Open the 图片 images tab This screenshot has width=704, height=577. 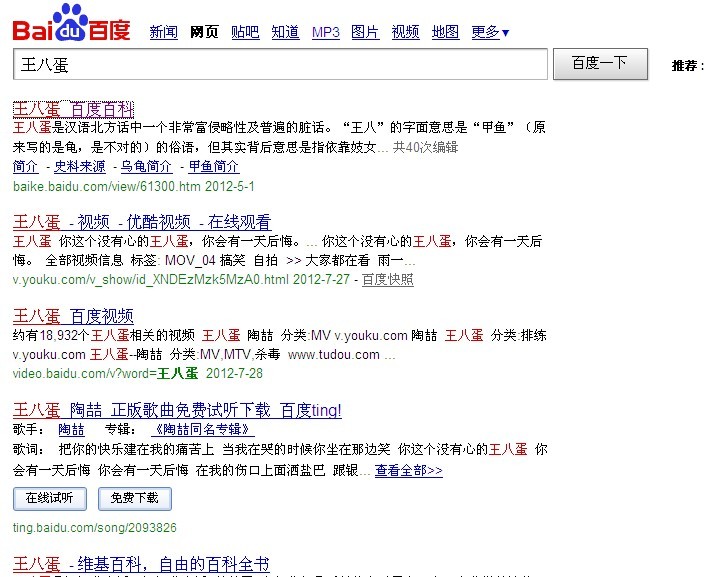tap(365, 32)
